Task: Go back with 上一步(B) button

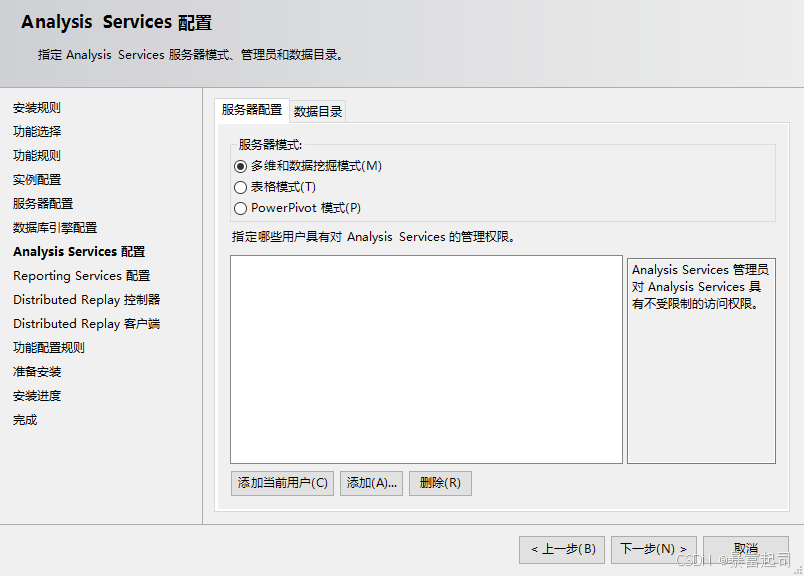Action: (x=562, y=549)
